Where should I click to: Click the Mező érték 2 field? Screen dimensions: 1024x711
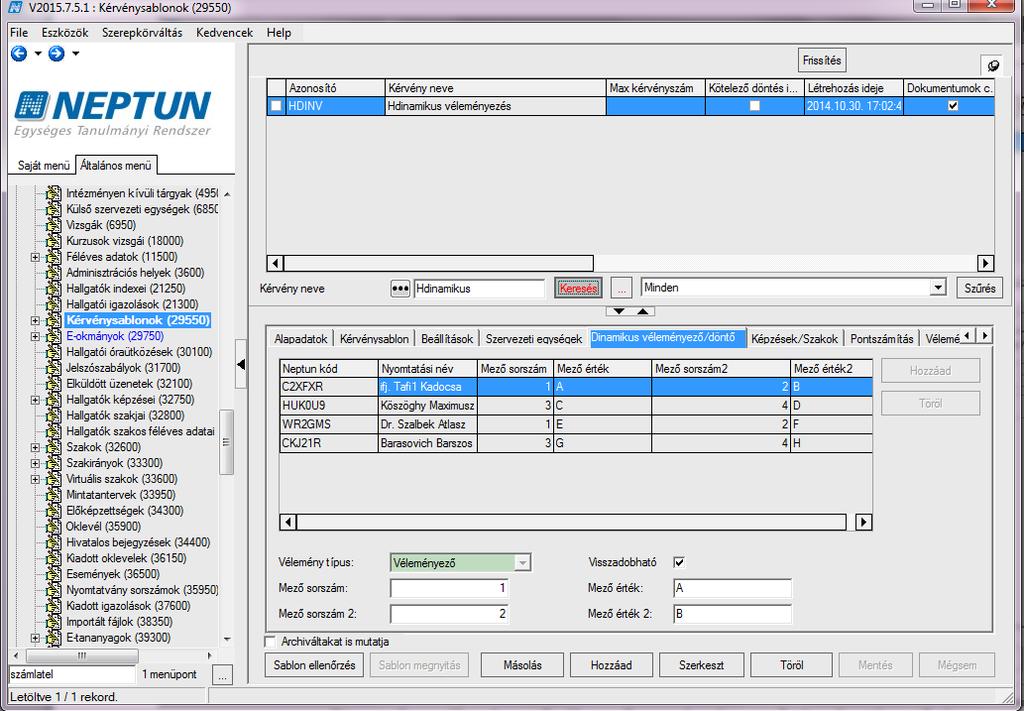(732, 614)
